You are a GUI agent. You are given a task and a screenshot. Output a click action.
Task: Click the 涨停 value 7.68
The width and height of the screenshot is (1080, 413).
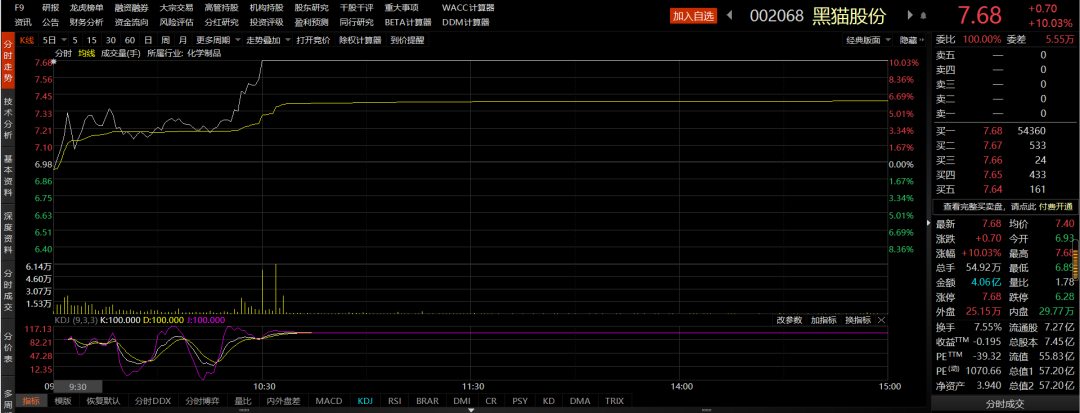click(993, 297)
